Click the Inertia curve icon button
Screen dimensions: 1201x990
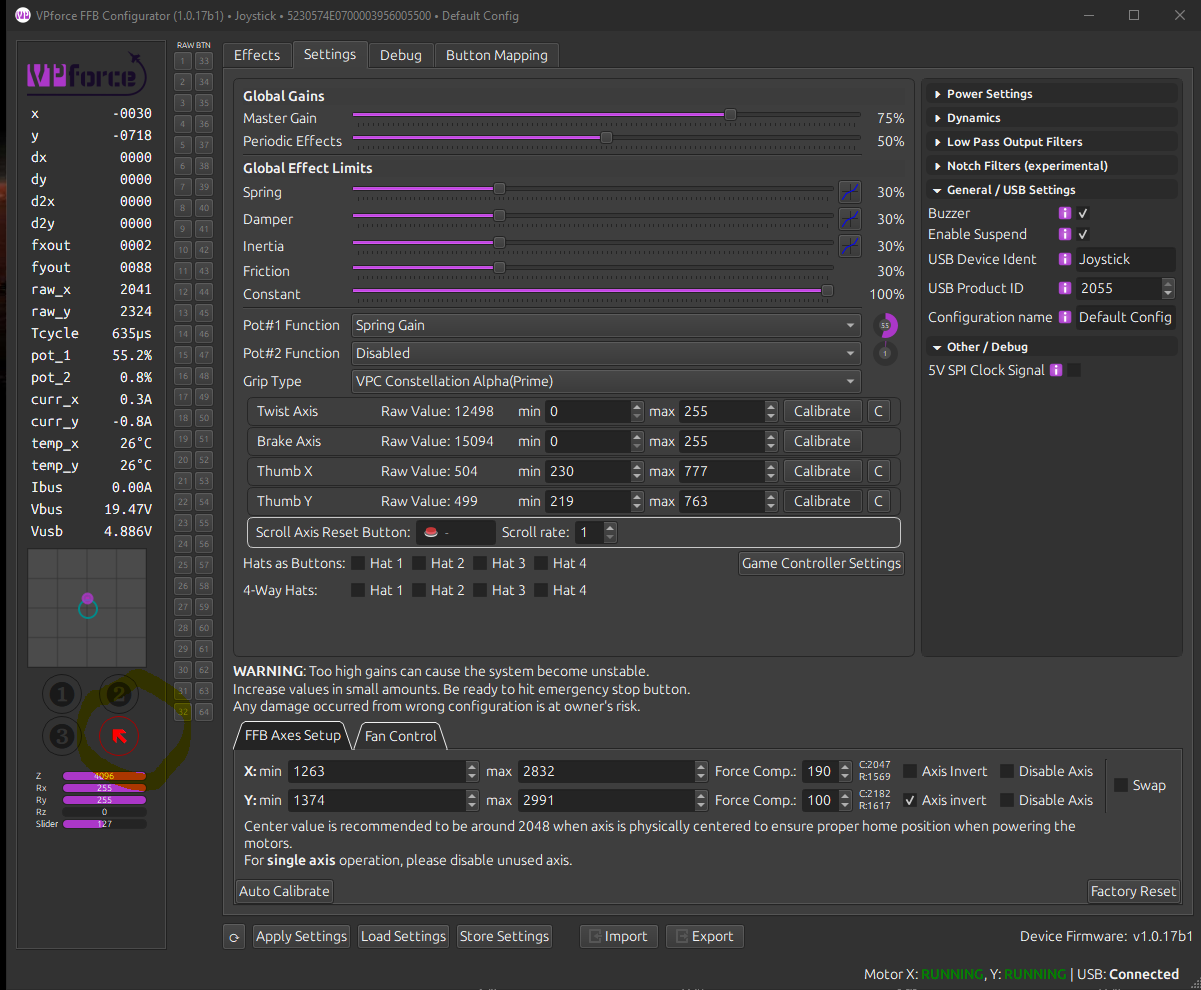[849, 246]
